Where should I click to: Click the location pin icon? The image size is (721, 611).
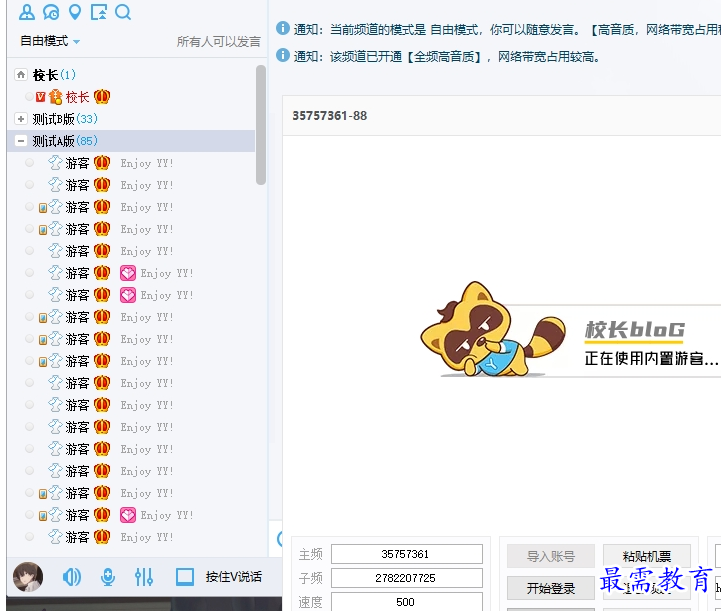point(74,12)
